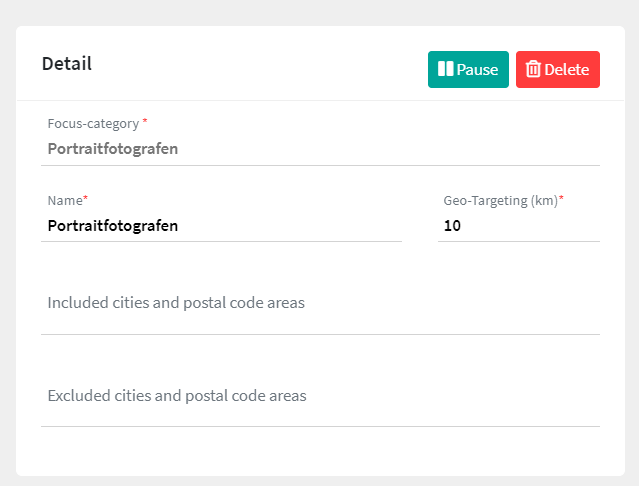Screen dimensions: 639x486
Task: Click the pause icon on the teal button
Action: coord(445,69)
